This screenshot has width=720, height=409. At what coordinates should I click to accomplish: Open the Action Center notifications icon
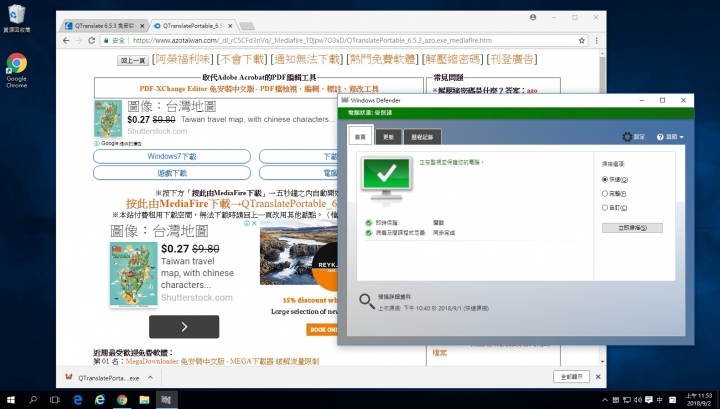point(649,400)
